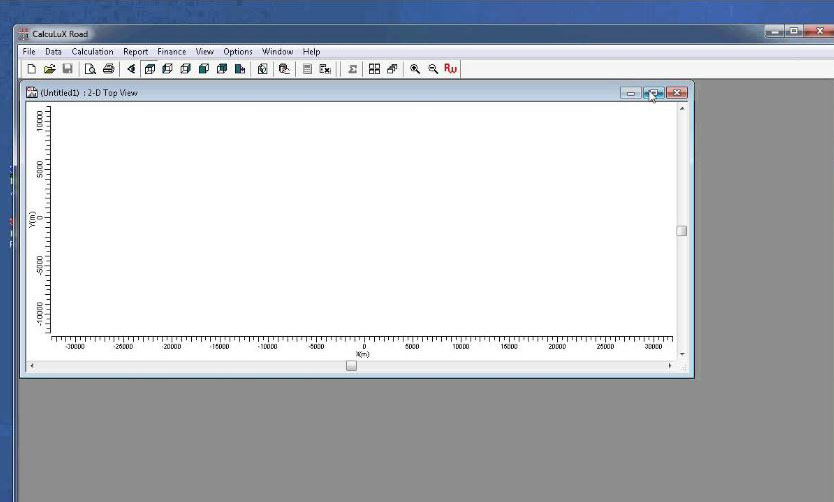Open the Options menu
Image resolution: width=834 pixels, height=502 pixels.
coord(238,52)
